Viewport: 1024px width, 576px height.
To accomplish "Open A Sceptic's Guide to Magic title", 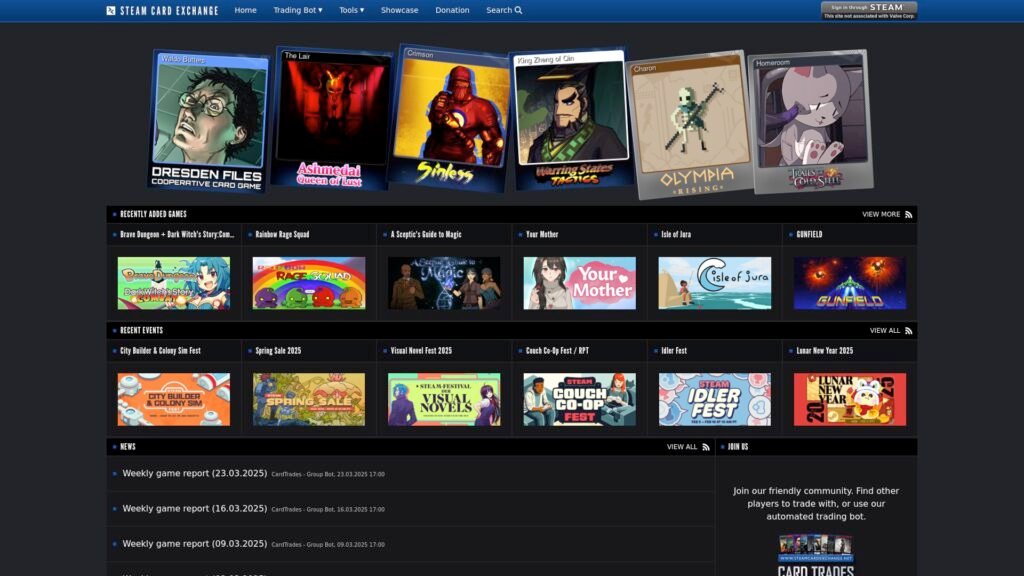I will (426, 234).
